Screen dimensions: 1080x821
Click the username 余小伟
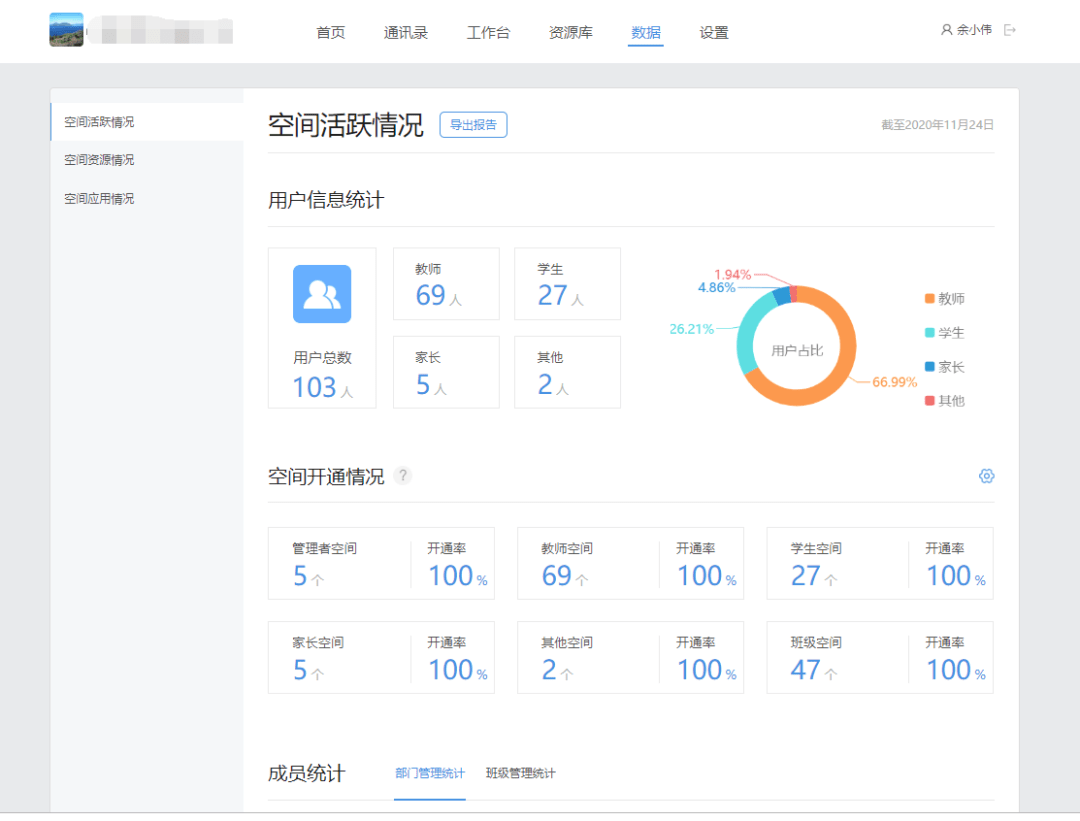tap(974, 30)
